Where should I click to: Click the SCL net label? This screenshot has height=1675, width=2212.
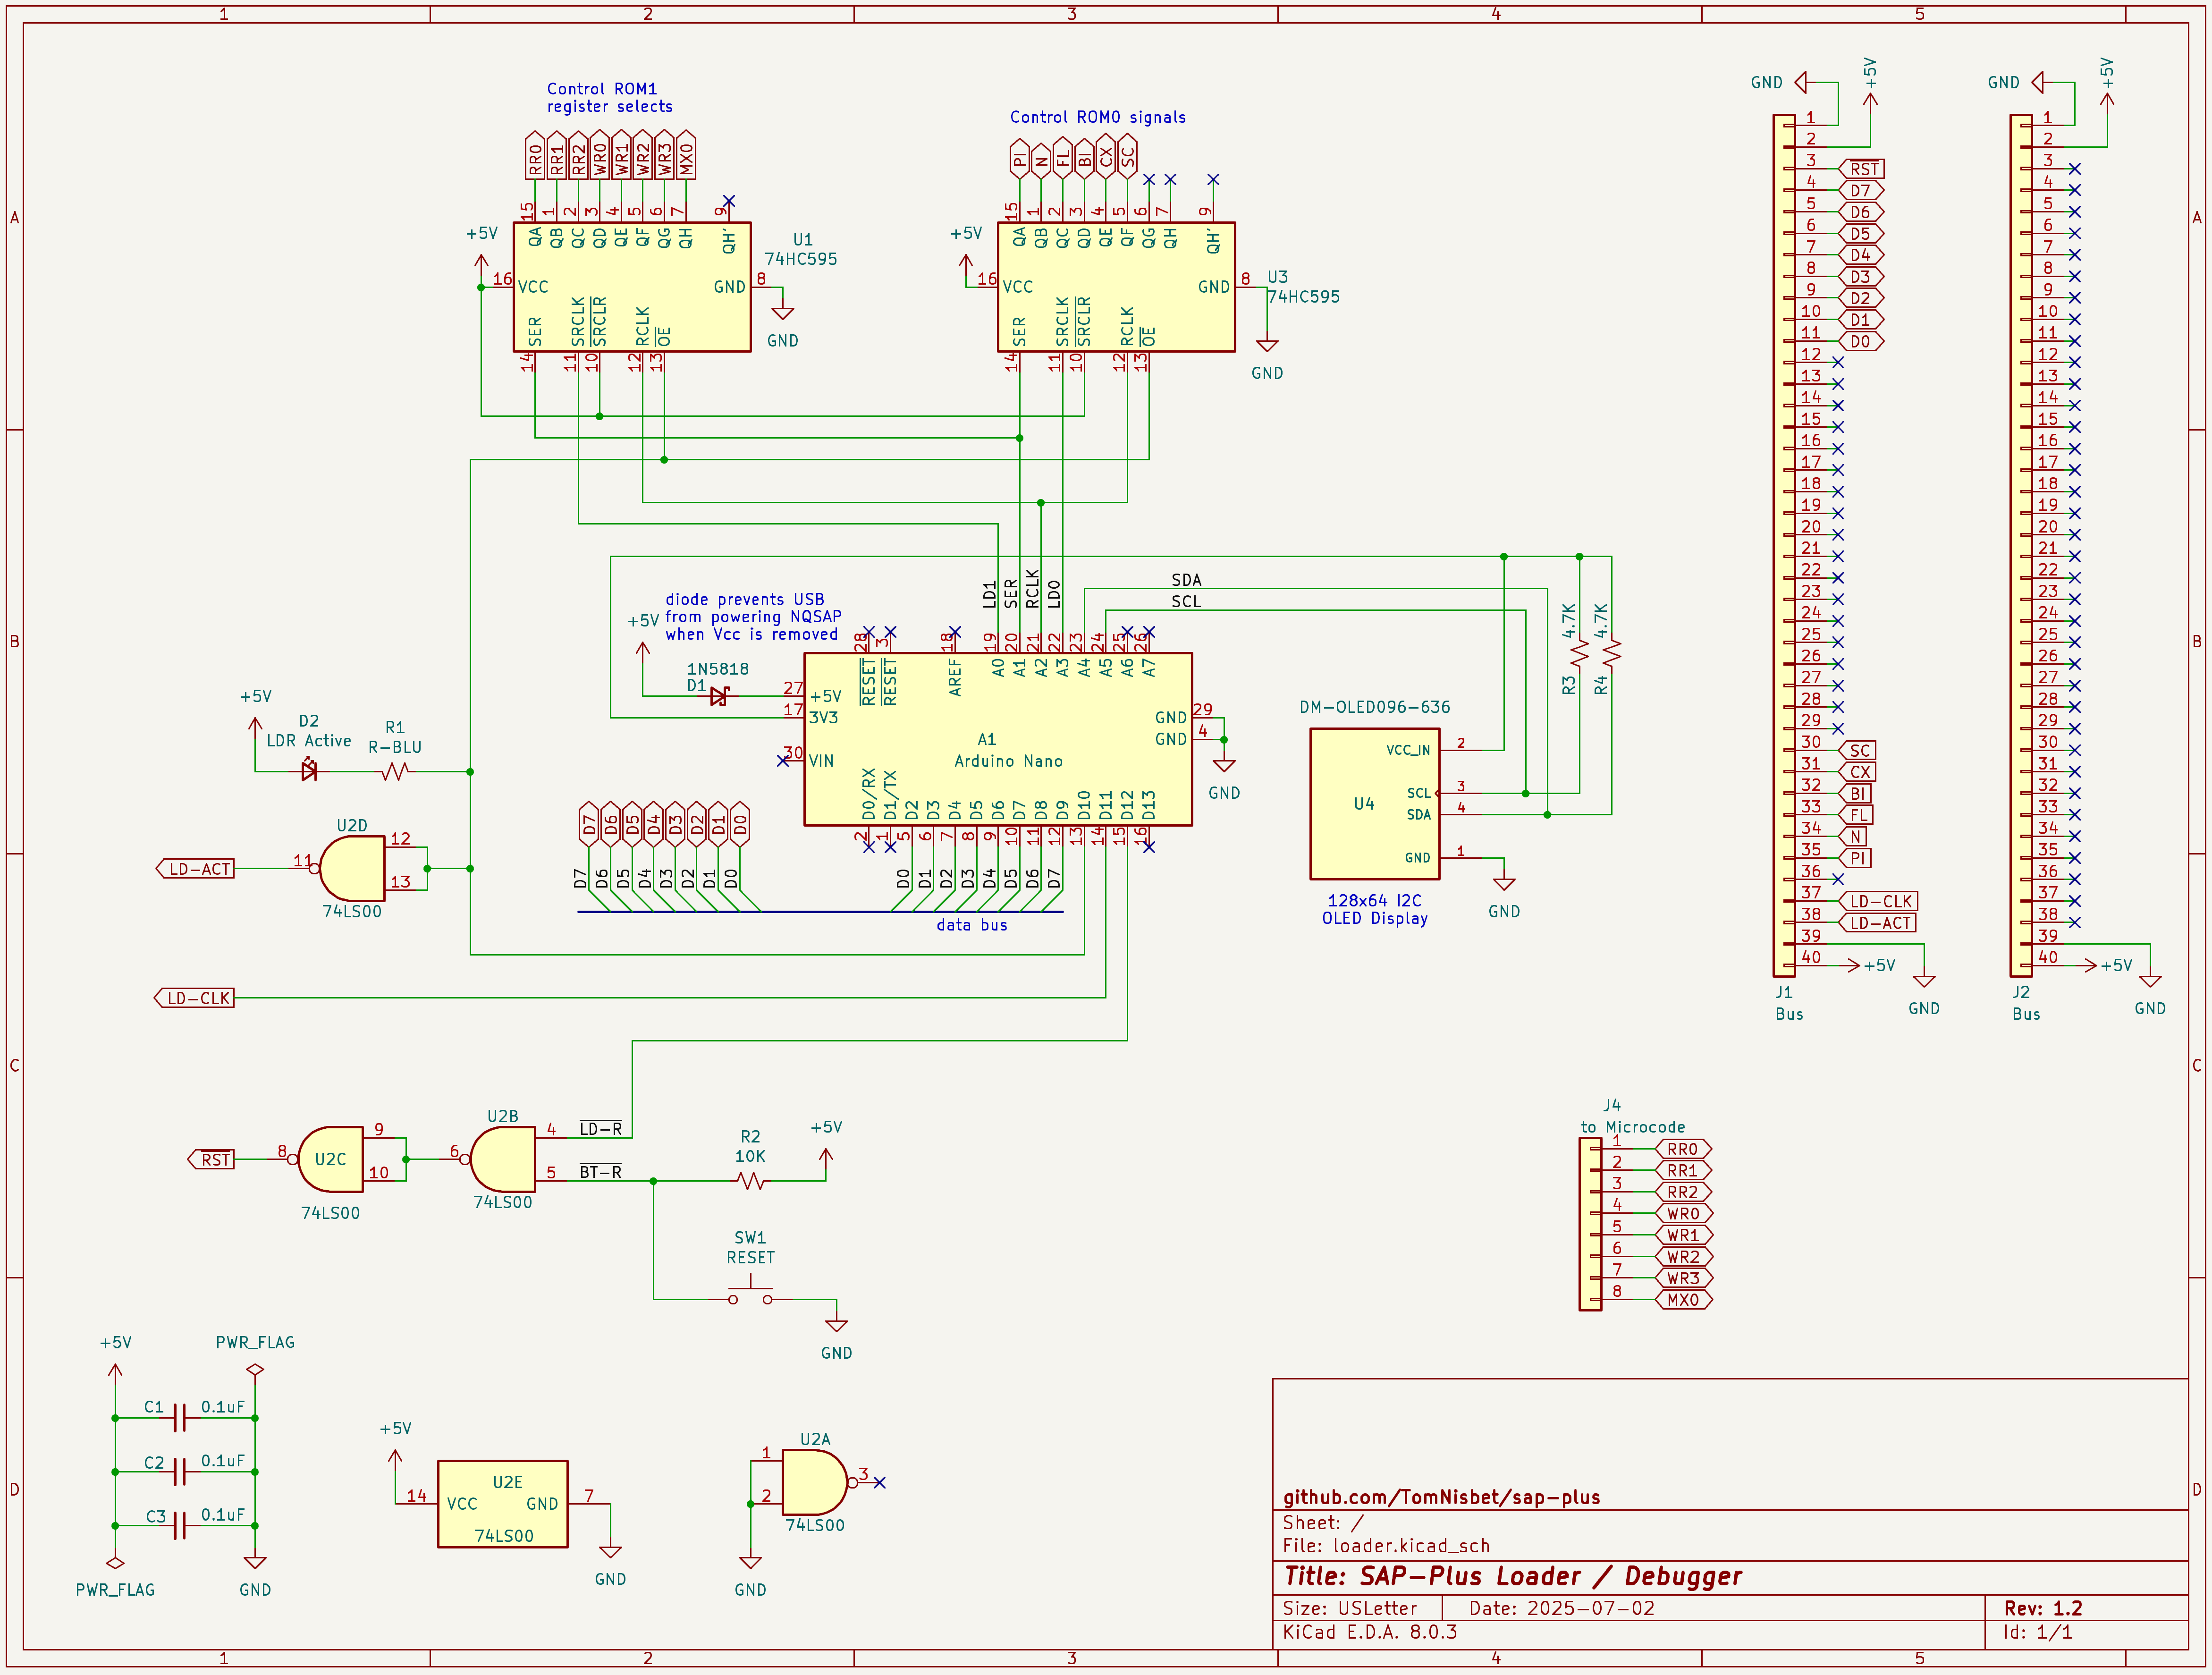1186,601
